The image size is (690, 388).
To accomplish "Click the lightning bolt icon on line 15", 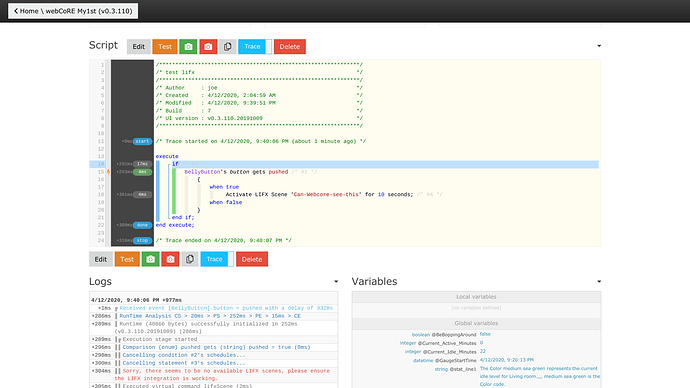I will pos(109,172).
